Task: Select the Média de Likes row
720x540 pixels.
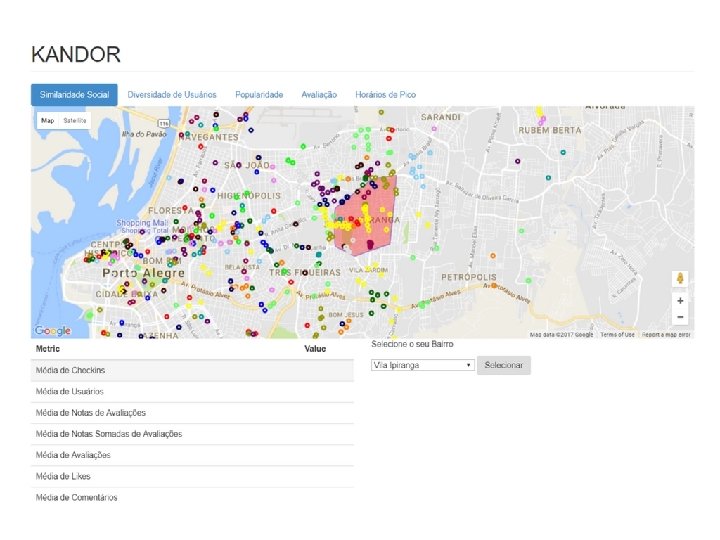Action: (x=192, y=476)
